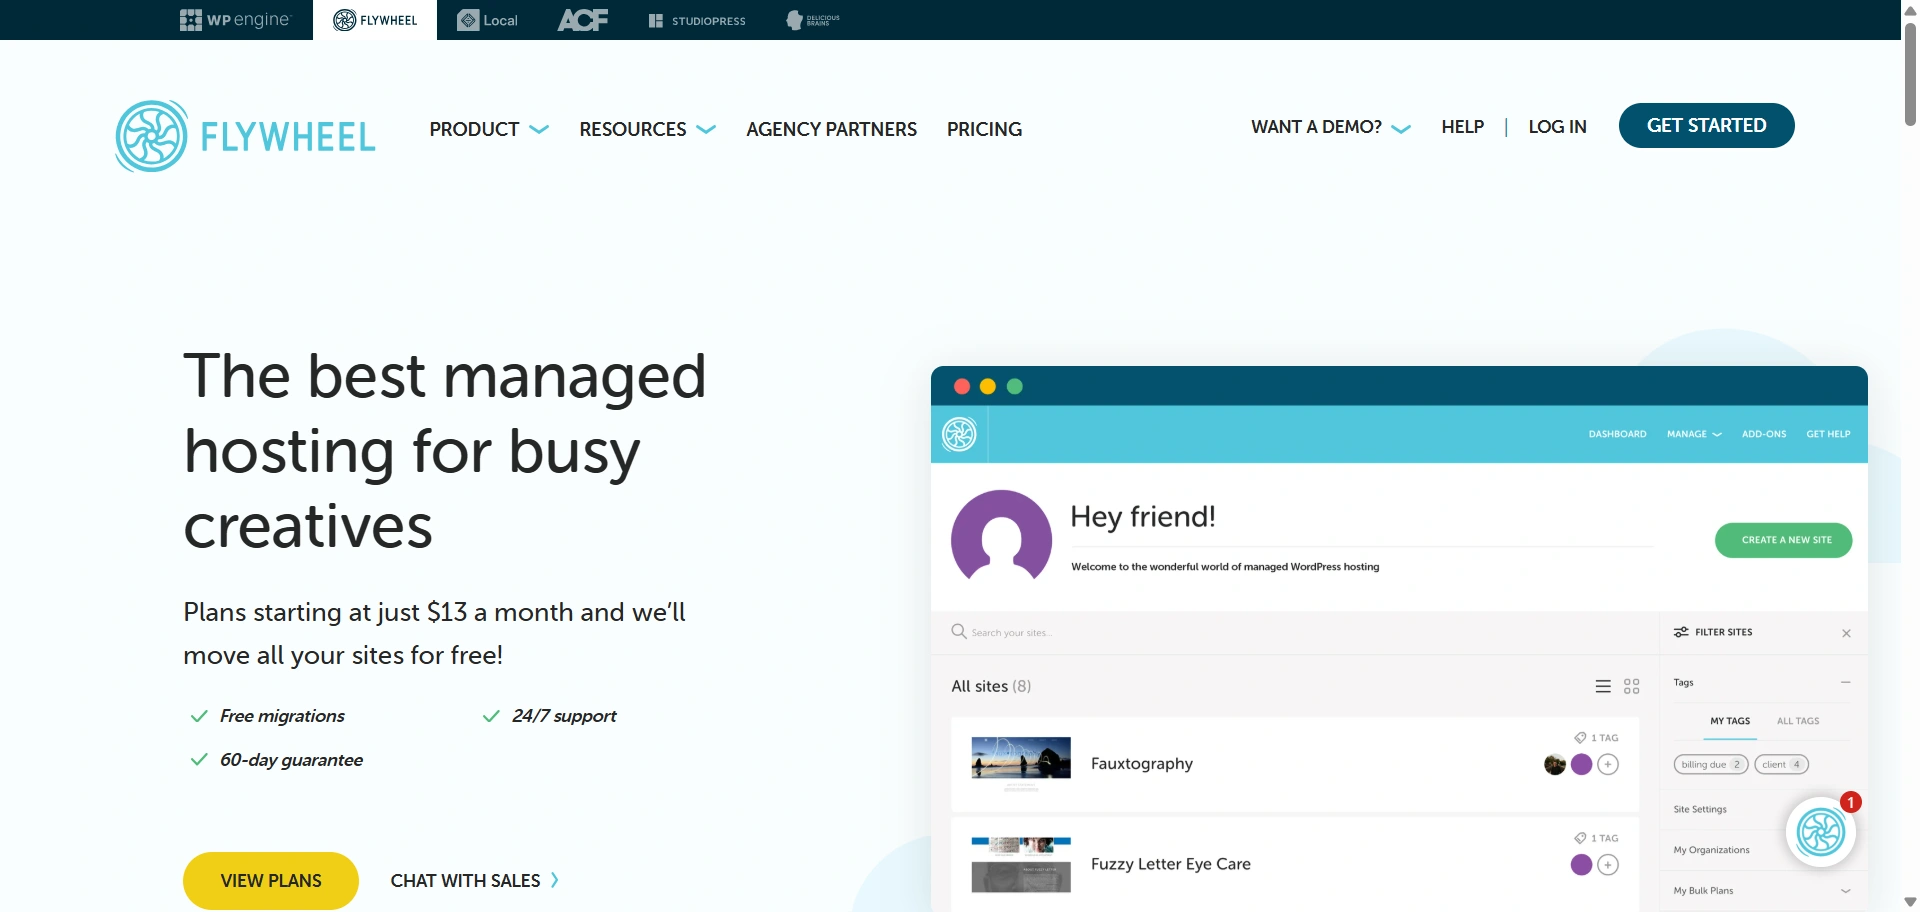This screenshot has width=1920, height=912.
Task: Select the client tag filter
Action: point(1781,764)
